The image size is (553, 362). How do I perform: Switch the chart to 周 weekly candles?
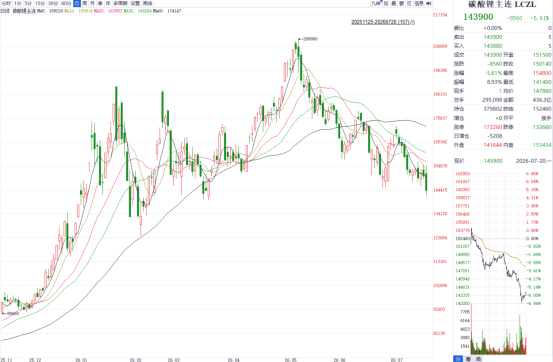85,3
